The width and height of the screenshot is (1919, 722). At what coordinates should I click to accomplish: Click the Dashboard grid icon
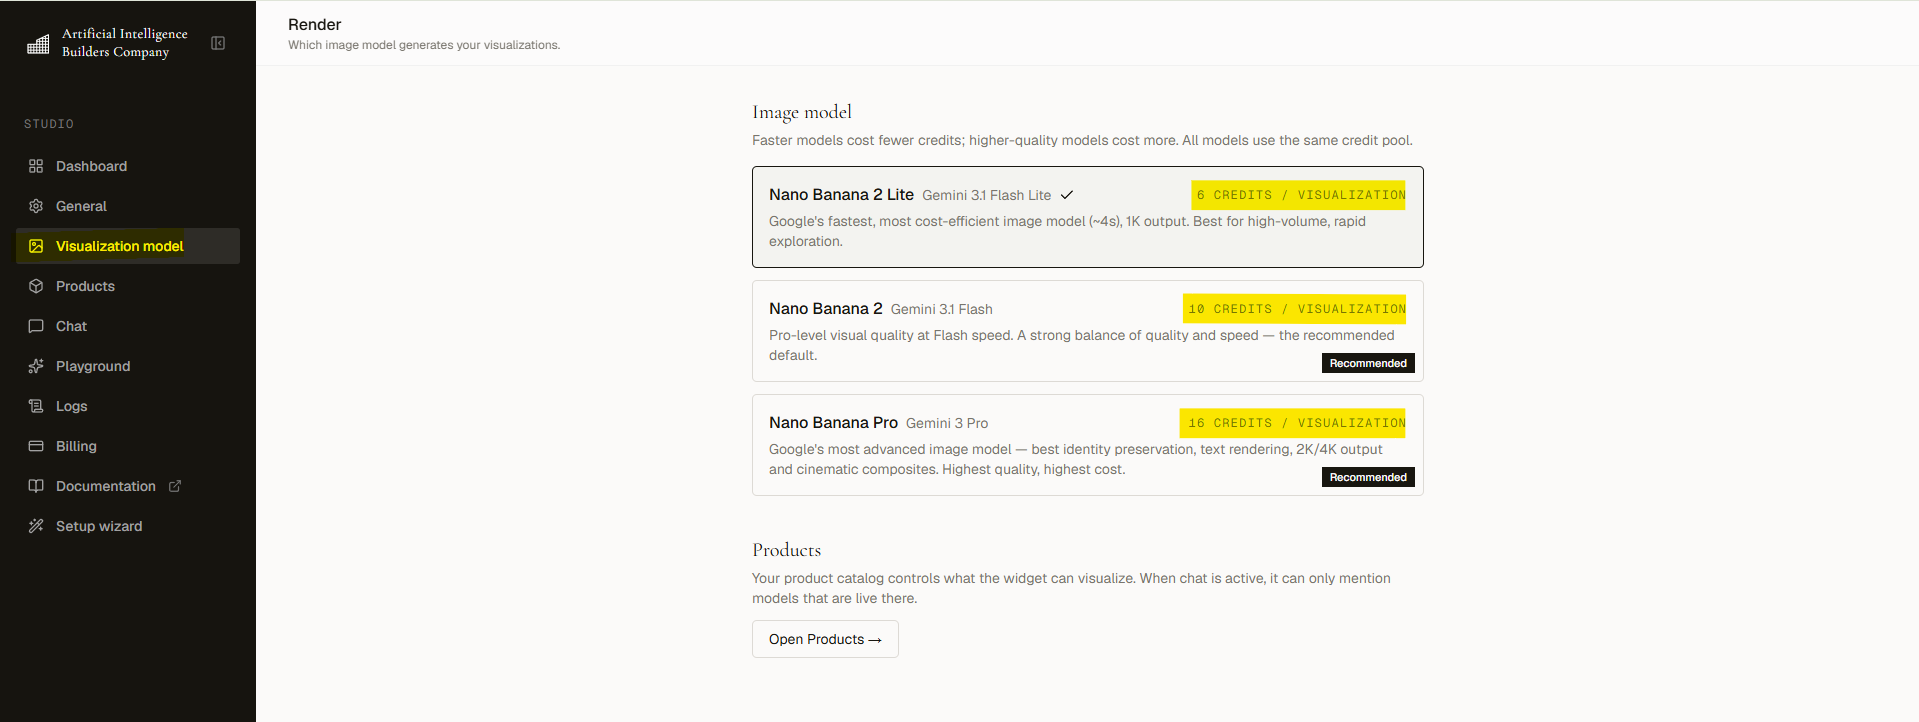click(x=36, y=166)
